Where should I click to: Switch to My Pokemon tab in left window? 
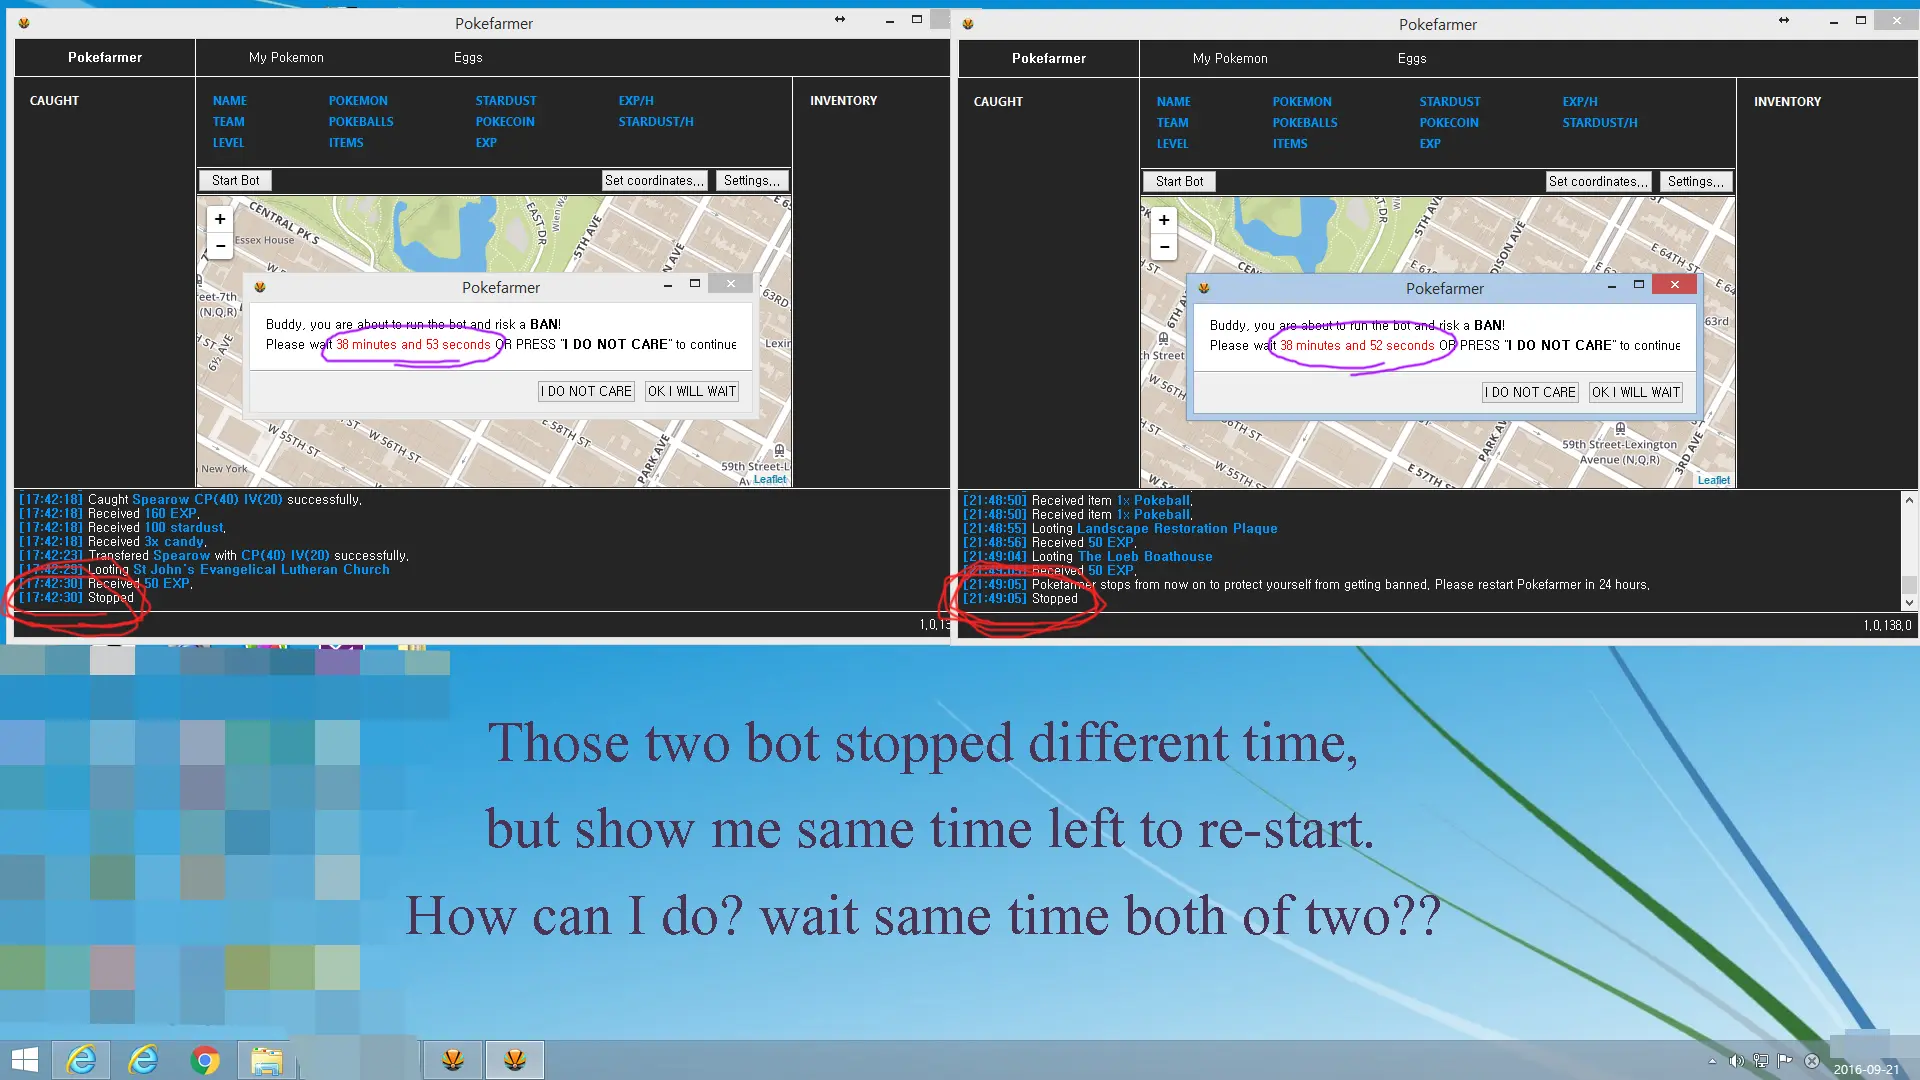pos(286,57)
